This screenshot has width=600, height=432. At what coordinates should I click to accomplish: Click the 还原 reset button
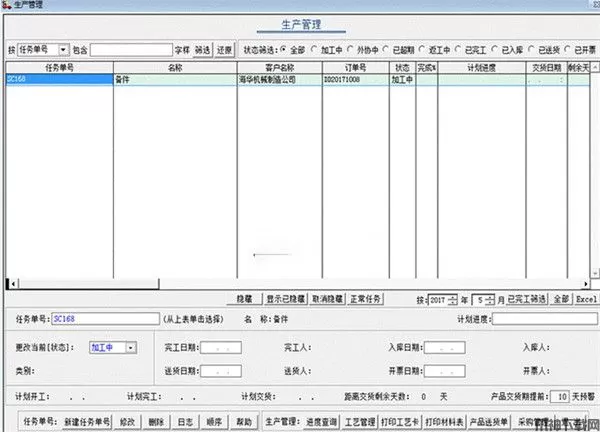point(225,48)
